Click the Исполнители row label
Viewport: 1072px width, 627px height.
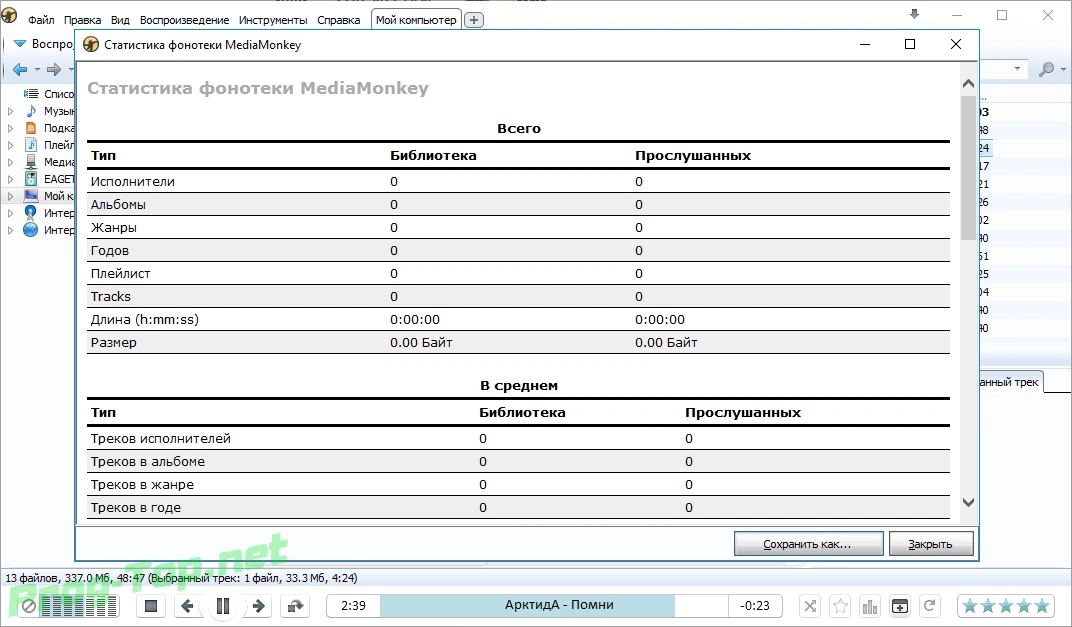click(x=133, y=181)
